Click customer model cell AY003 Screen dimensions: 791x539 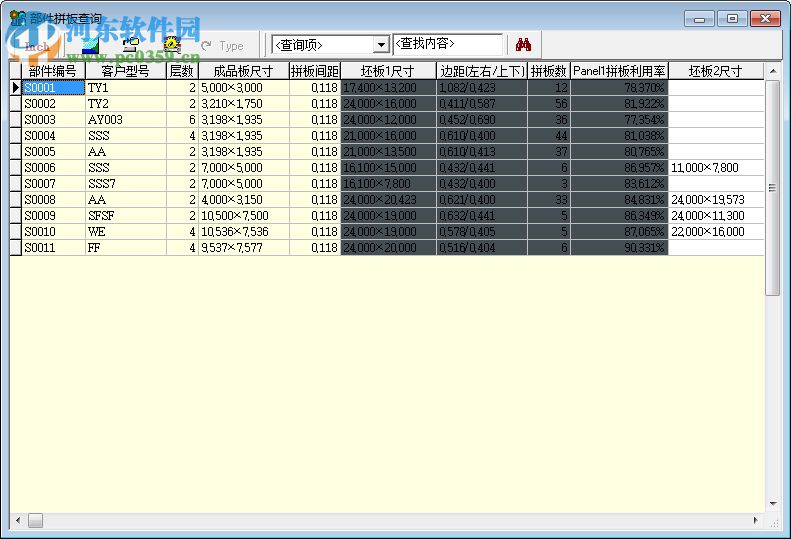point(126,120)
